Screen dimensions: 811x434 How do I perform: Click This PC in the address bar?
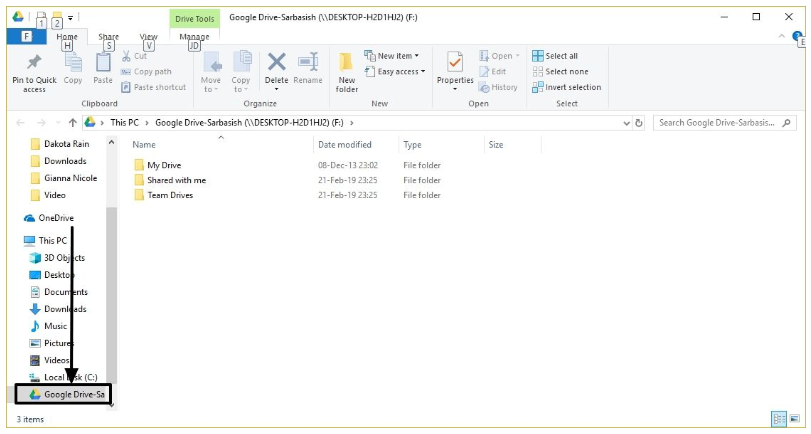click(125, 123)
